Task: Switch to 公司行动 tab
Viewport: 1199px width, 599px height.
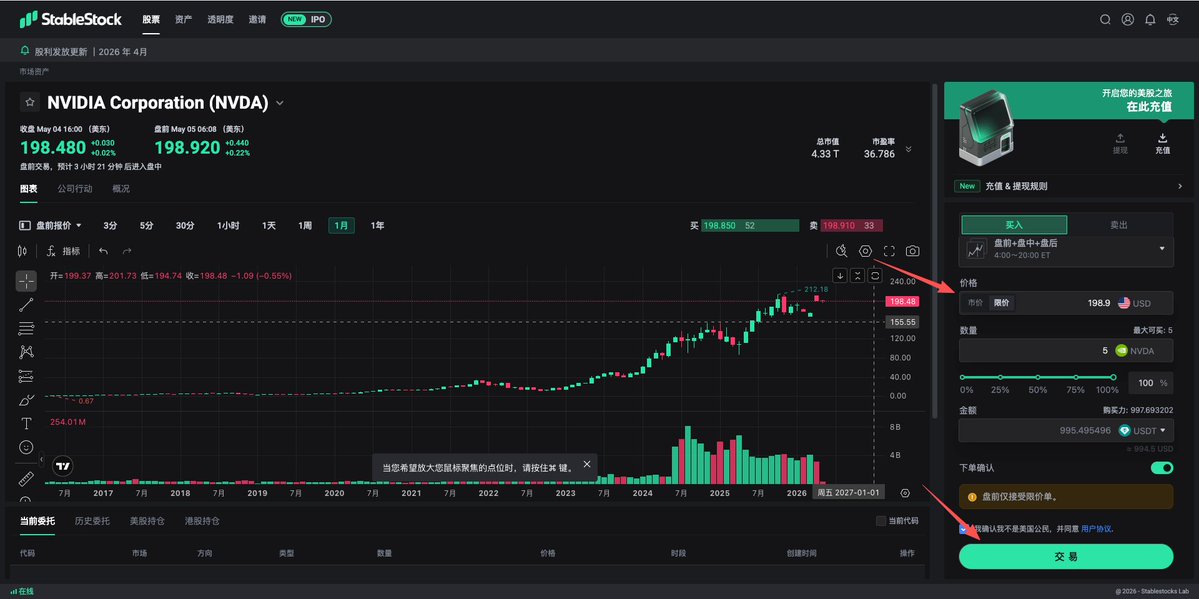Action: (75, 189)
